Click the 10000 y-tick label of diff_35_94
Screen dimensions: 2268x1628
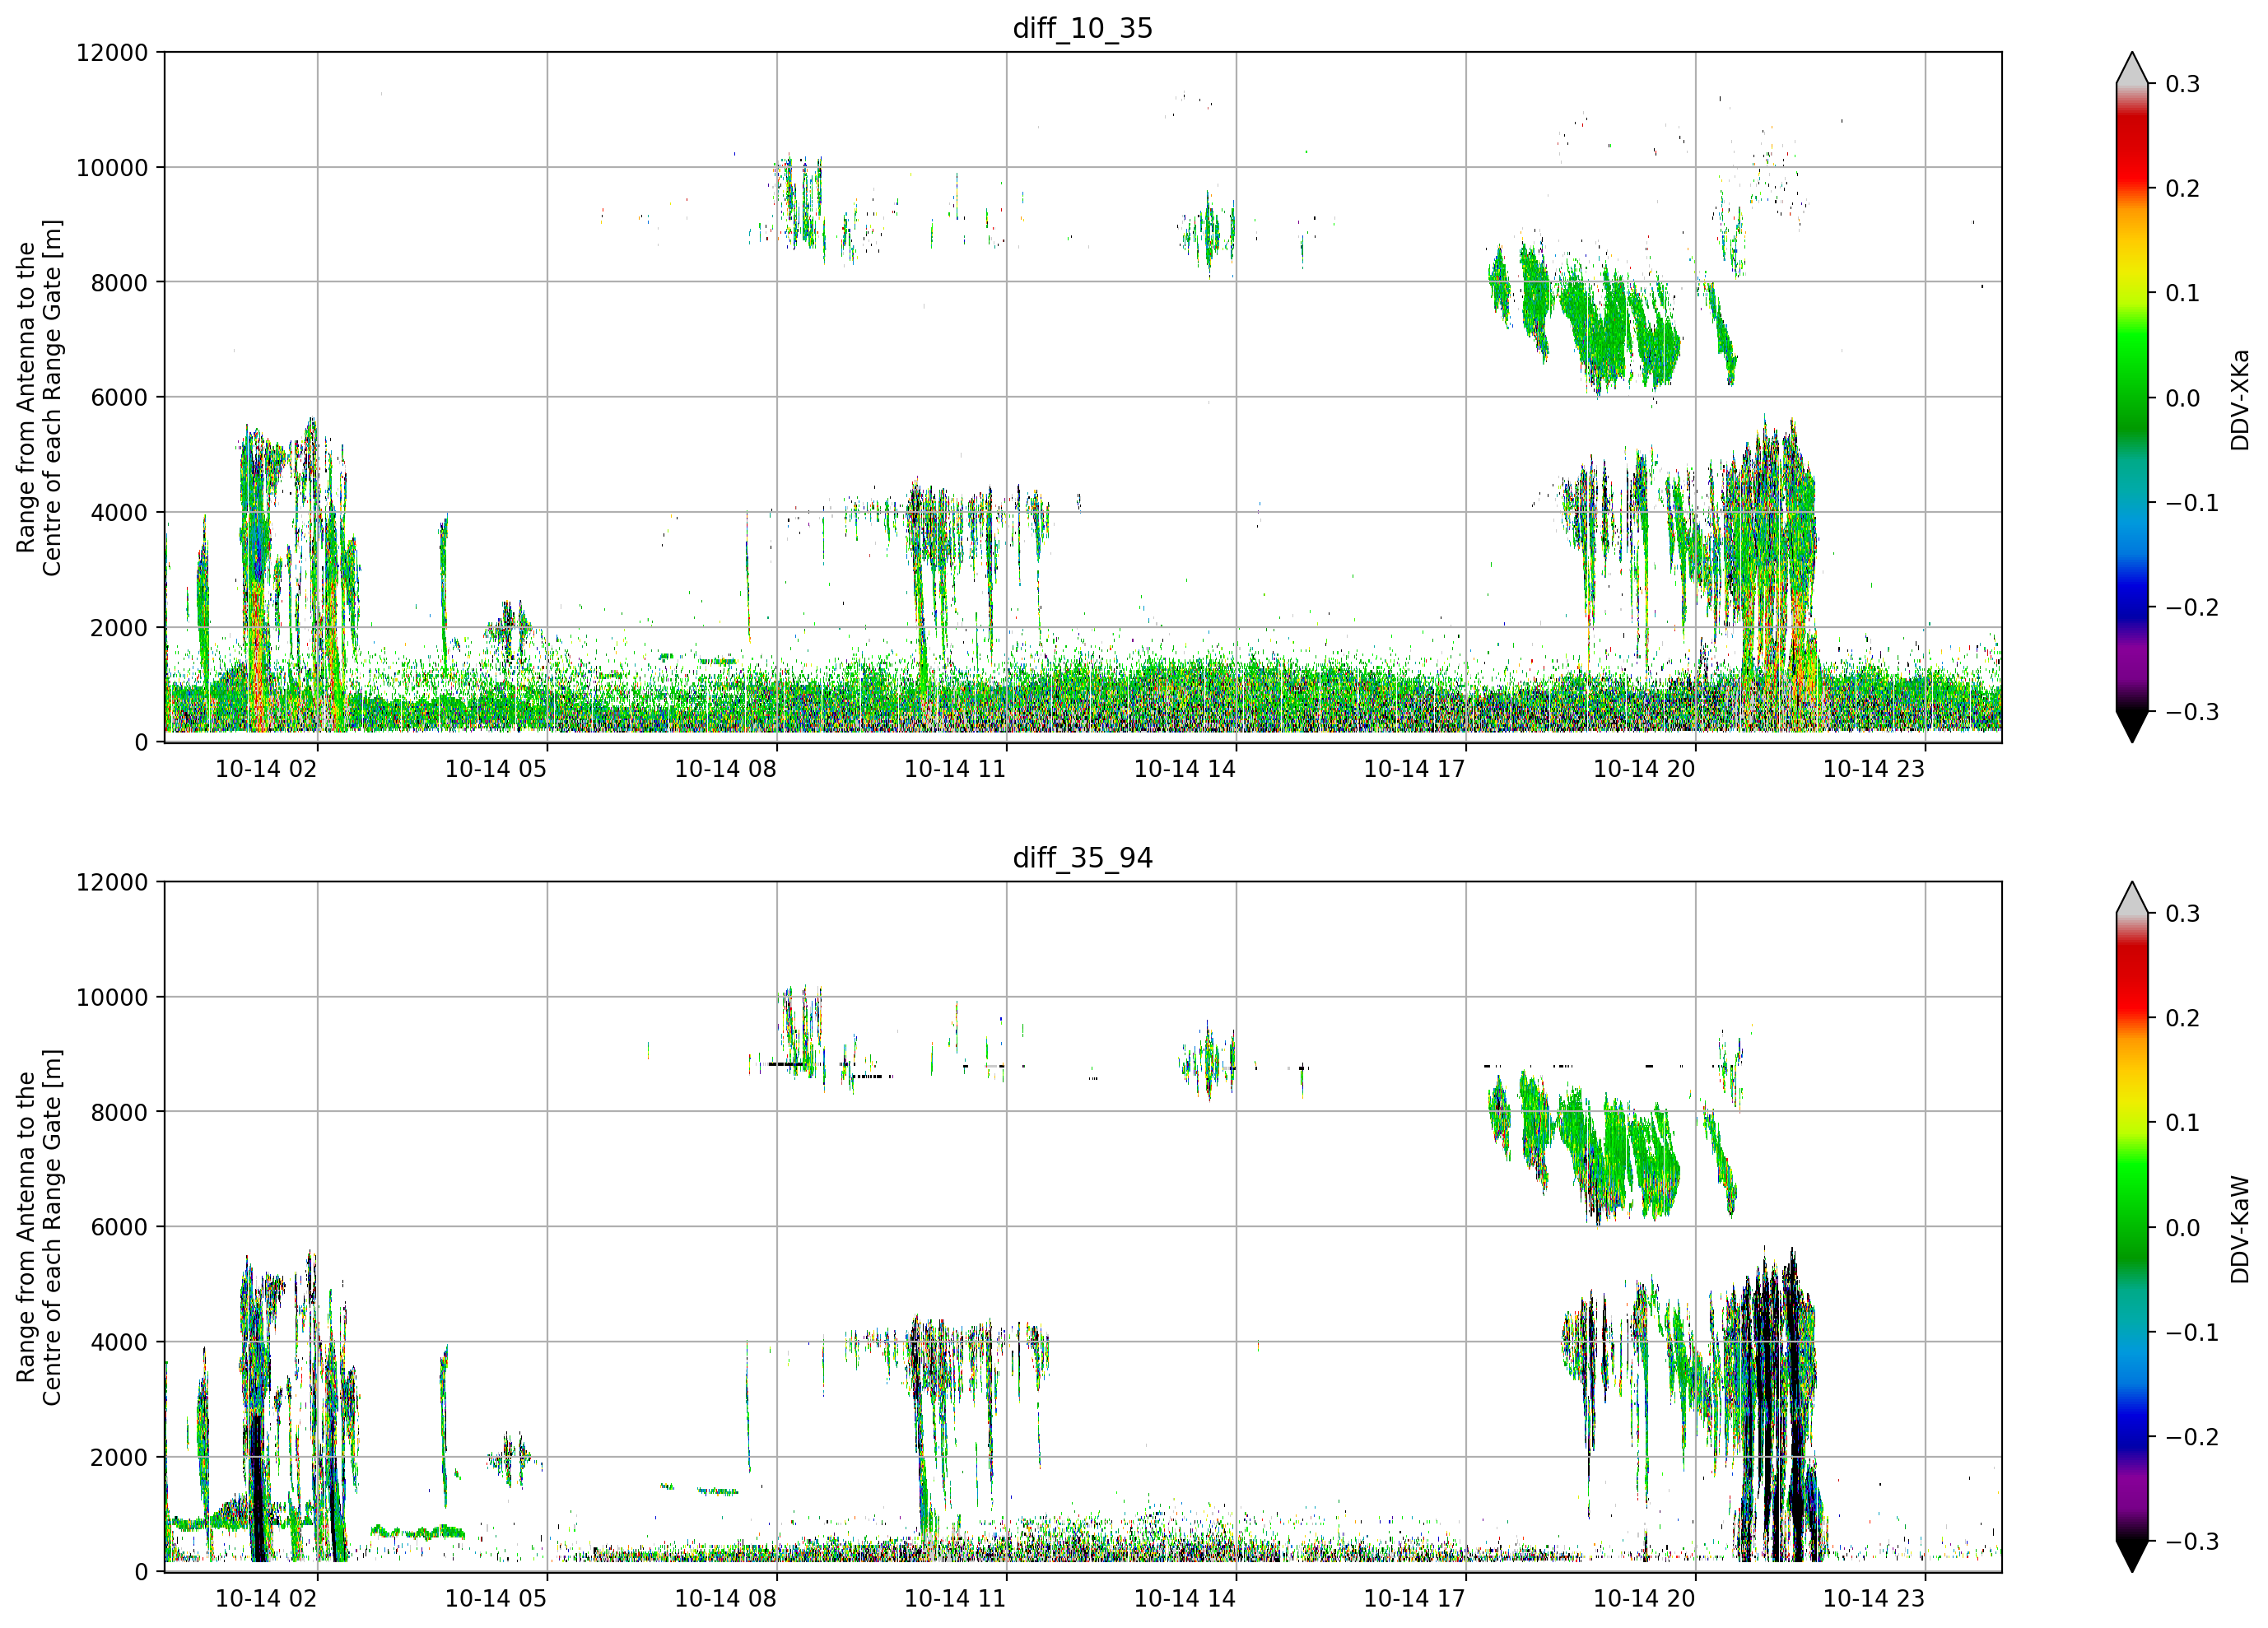click(x=112, y=998)
